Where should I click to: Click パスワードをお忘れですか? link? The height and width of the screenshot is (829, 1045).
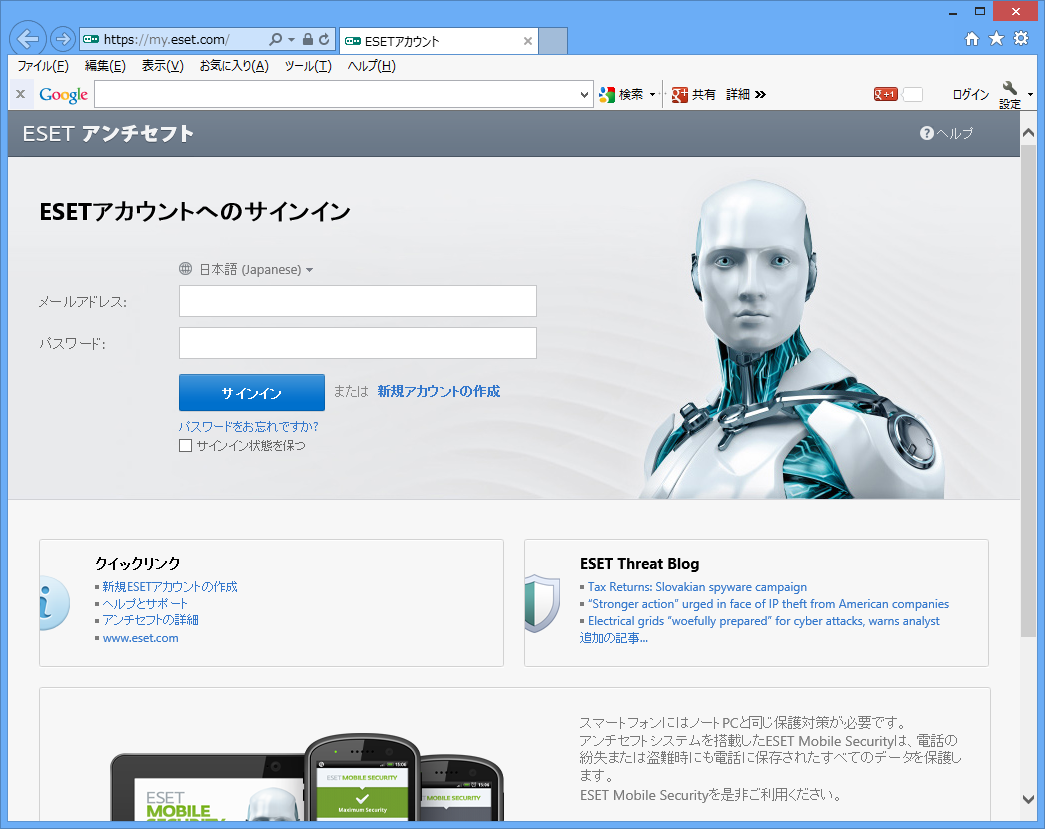[x=249, y=426]
